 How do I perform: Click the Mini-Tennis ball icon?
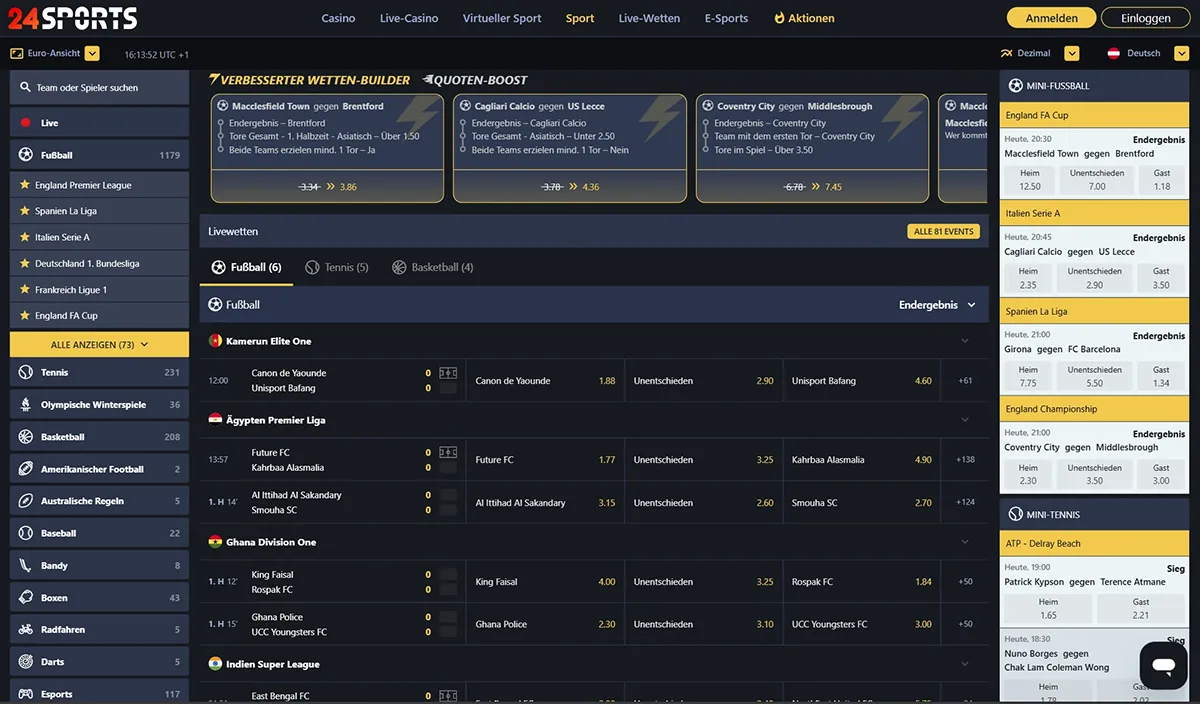click(1016, 514)
